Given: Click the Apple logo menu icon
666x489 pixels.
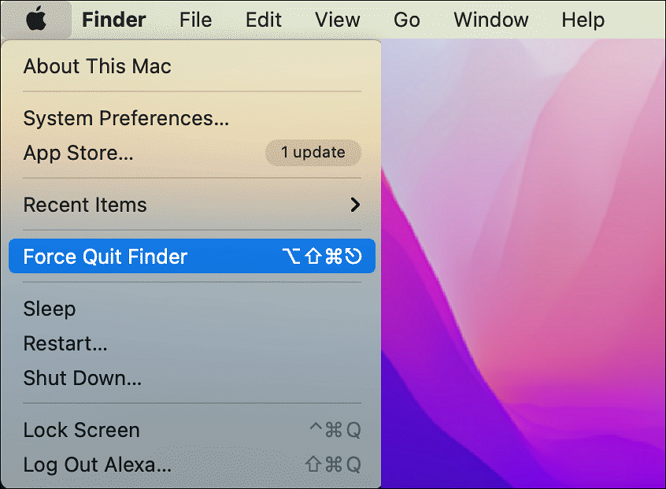Looking at the screenshot, I should [x=36, y=19].
